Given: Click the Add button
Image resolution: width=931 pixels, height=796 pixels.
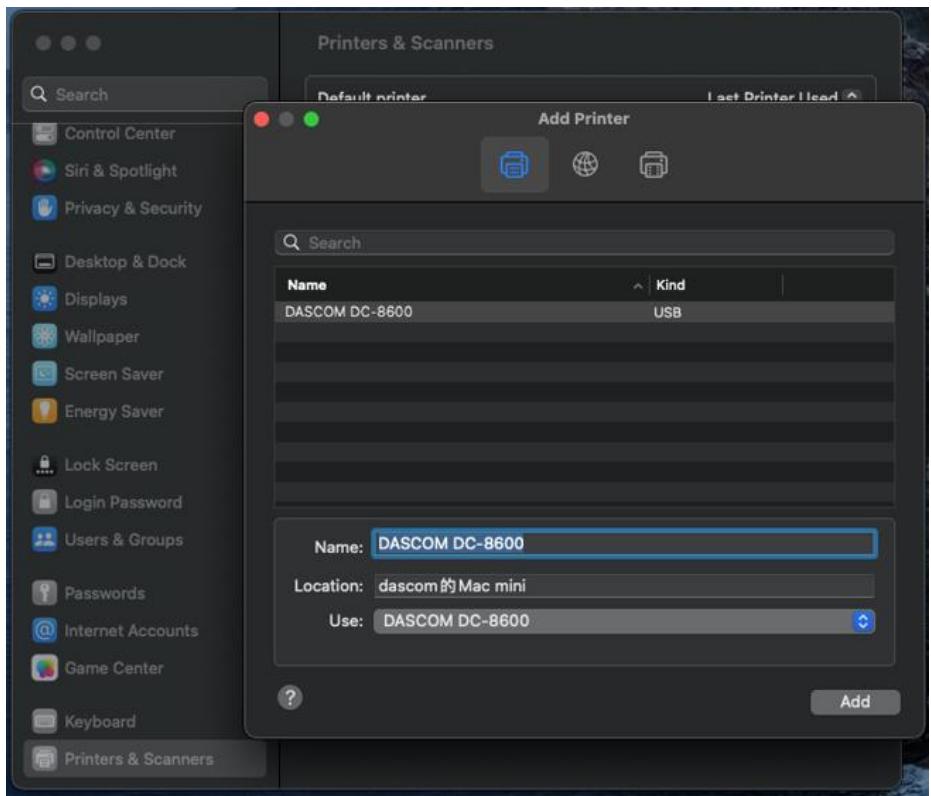Looking at the screenshot, I should 854,702.
